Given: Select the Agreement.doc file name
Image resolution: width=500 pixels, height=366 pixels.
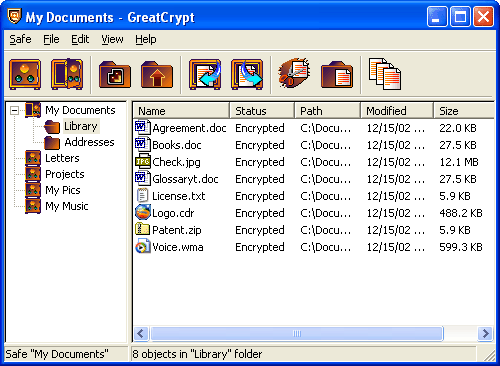Looking at the screenshot, I should click(189, 128).
